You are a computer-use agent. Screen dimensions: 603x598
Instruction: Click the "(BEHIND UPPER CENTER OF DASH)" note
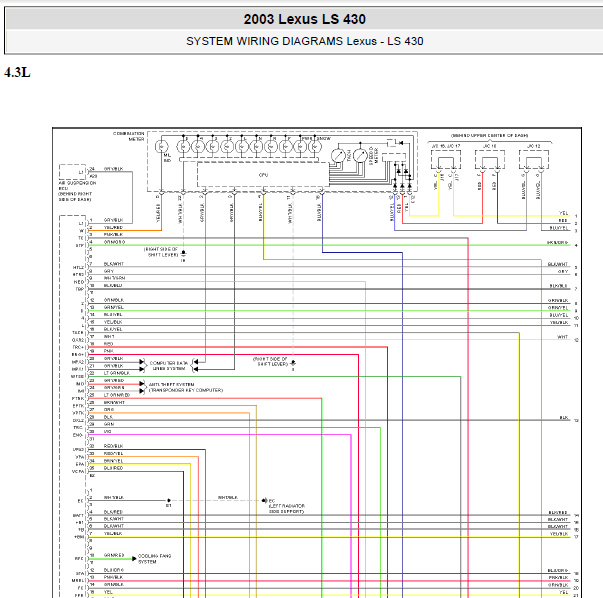pyautogui.click(x=490, y=135)
